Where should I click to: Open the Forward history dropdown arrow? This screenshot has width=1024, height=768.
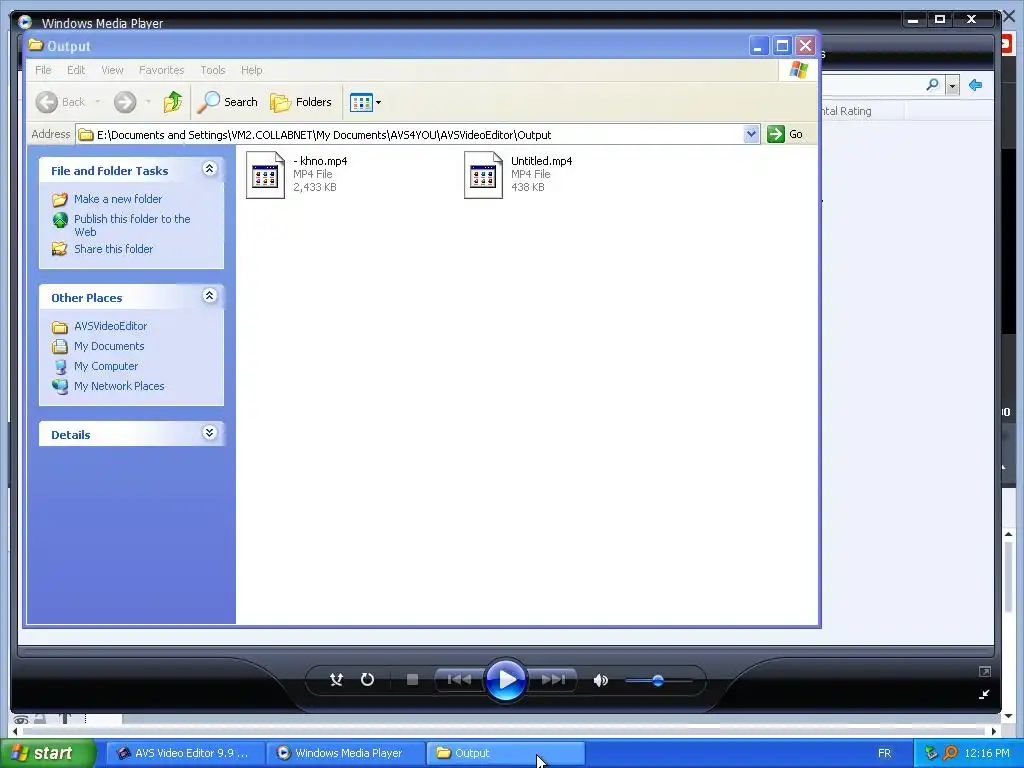[x=148, y=102]
